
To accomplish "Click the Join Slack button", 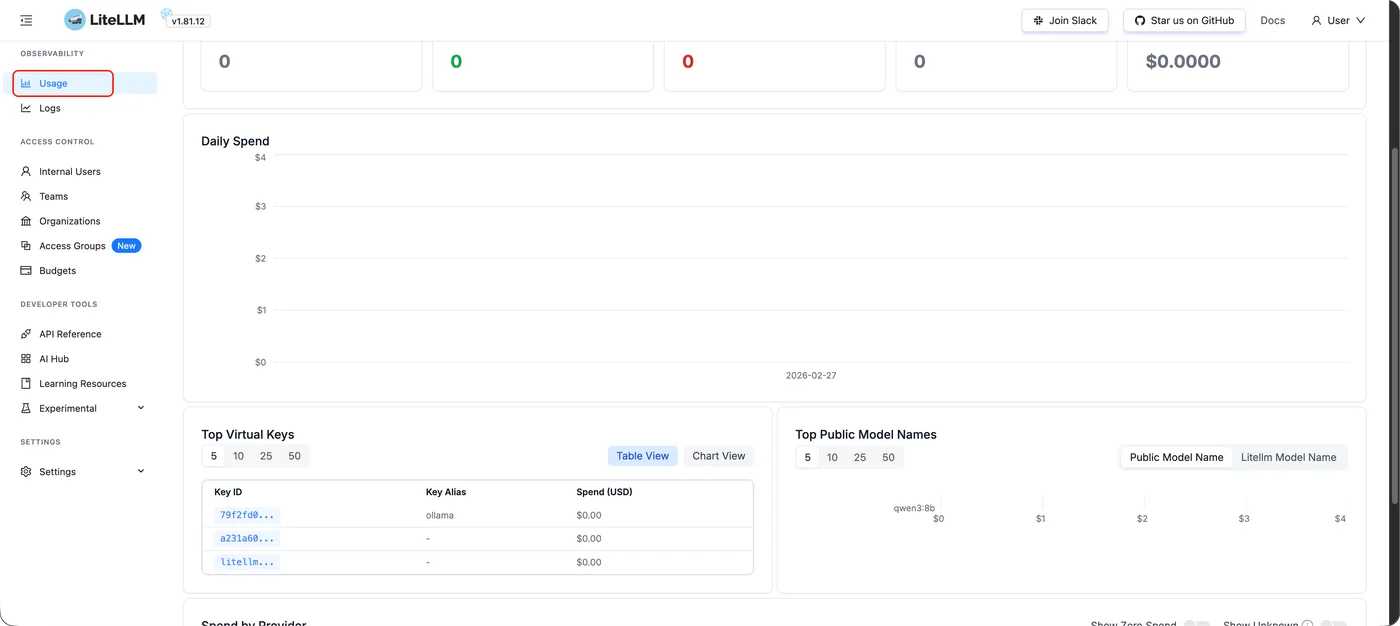I will tap(1064, 20).
